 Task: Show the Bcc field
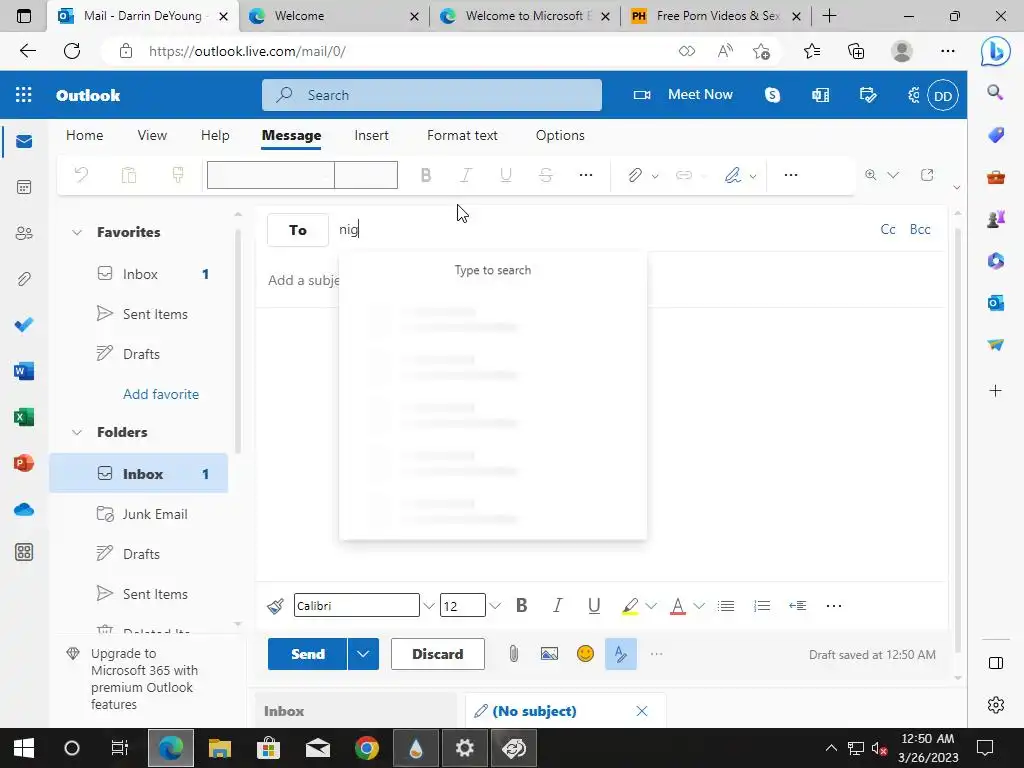click(x=920, y=229)
